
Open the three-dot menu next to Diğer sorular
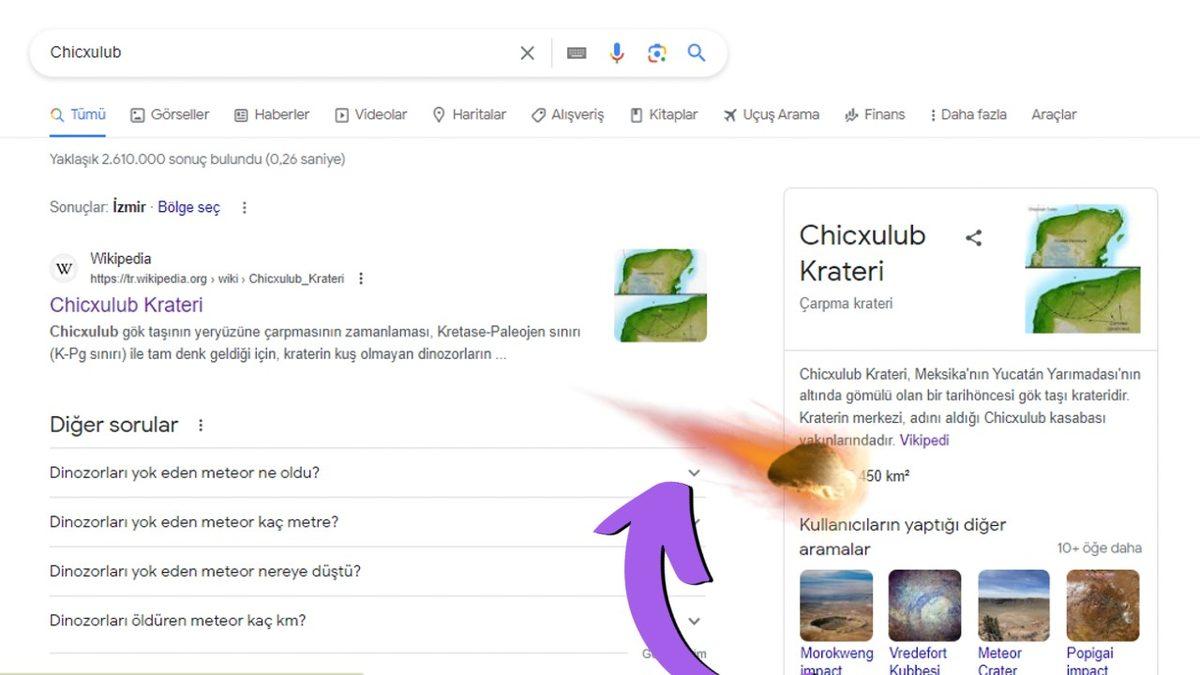point(200,424)
